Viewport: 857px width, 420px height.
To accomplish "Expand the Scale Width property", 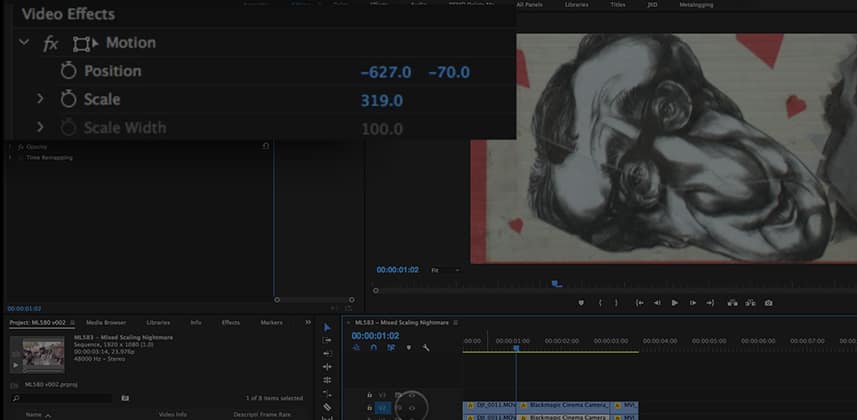I will click(x=40, y=127).
